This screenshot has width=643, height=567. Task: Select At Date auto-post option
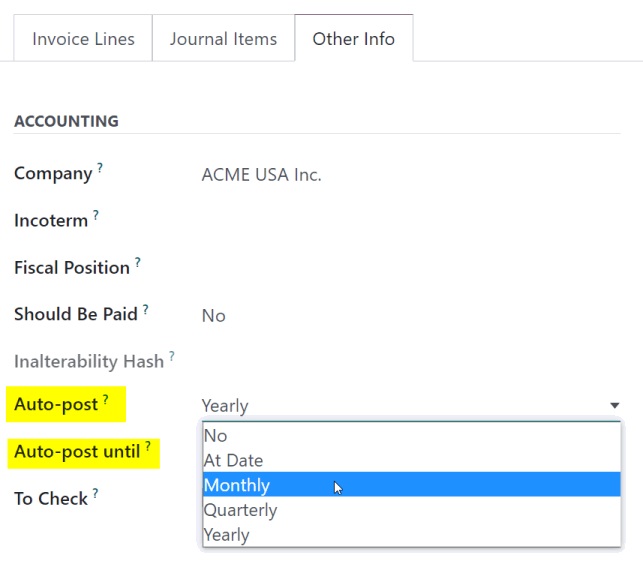pyautogui.click(x=412, y=460)
